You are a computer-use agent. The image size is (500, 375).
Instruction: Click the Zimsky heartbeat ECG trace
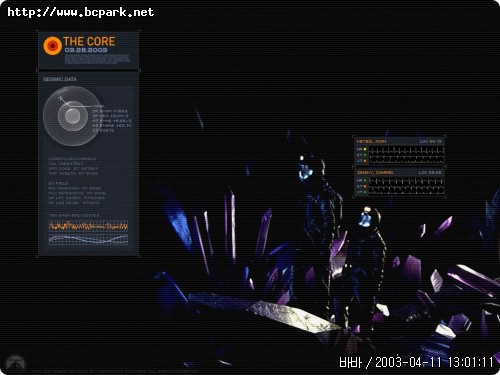click(x=406, y=186)
